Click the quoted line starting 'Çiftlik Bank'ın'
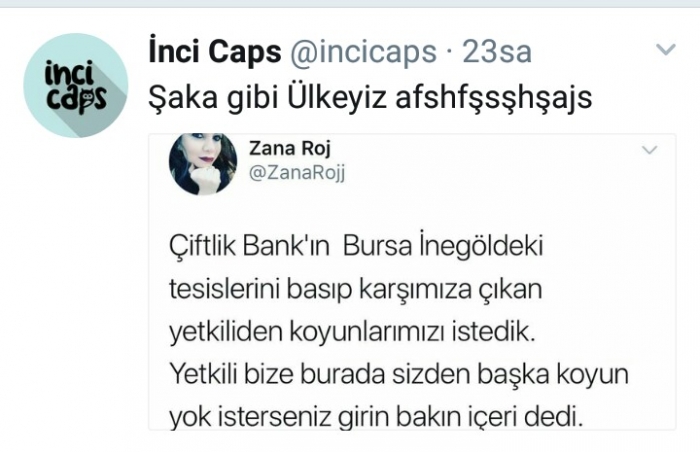 coord(356,247)
